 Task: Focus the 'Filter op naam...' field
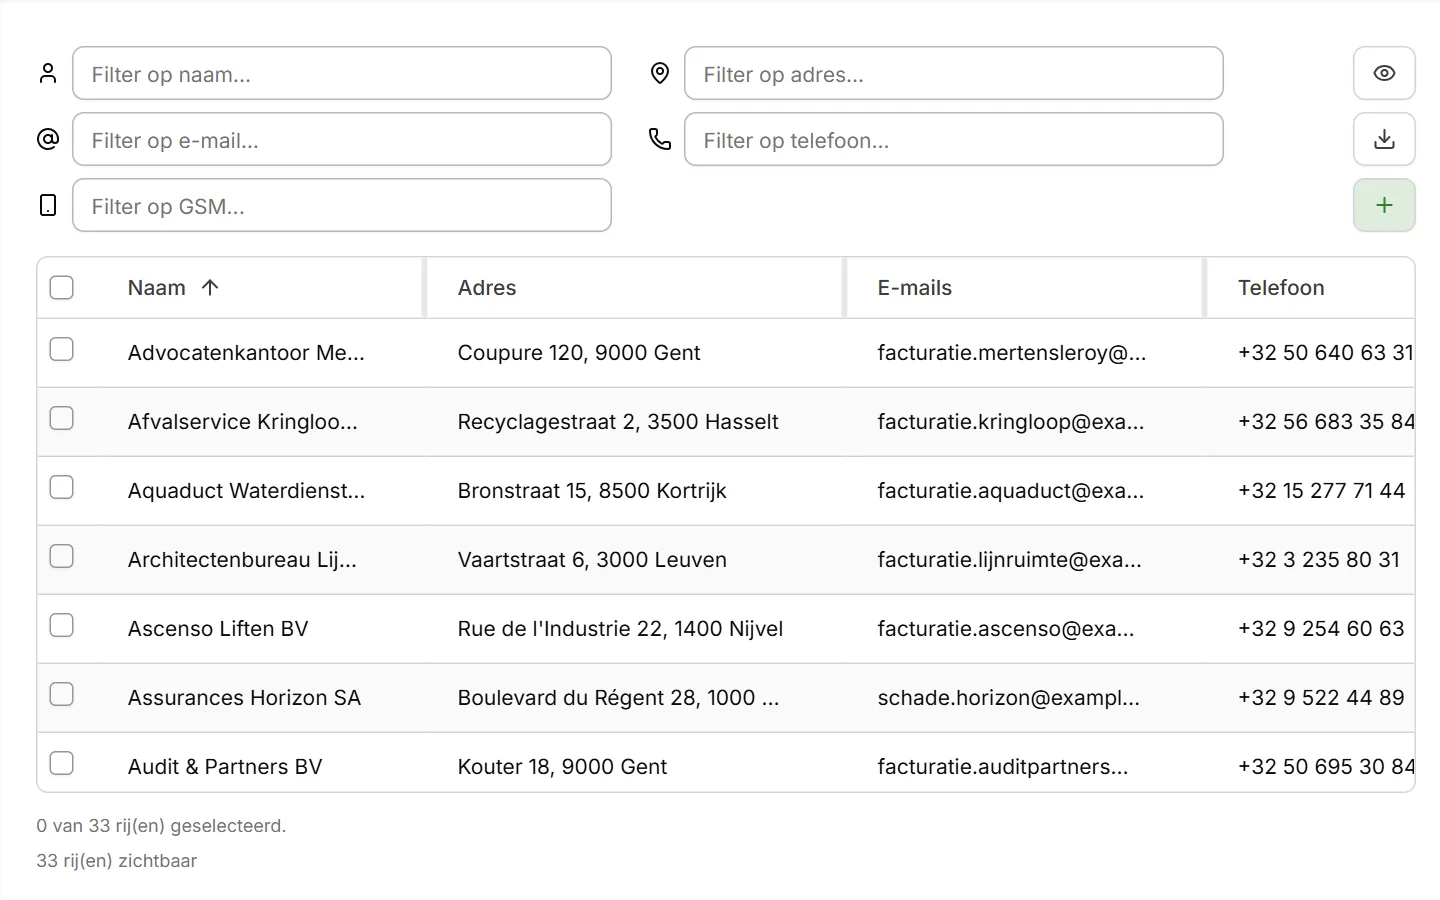pos(342,73)
